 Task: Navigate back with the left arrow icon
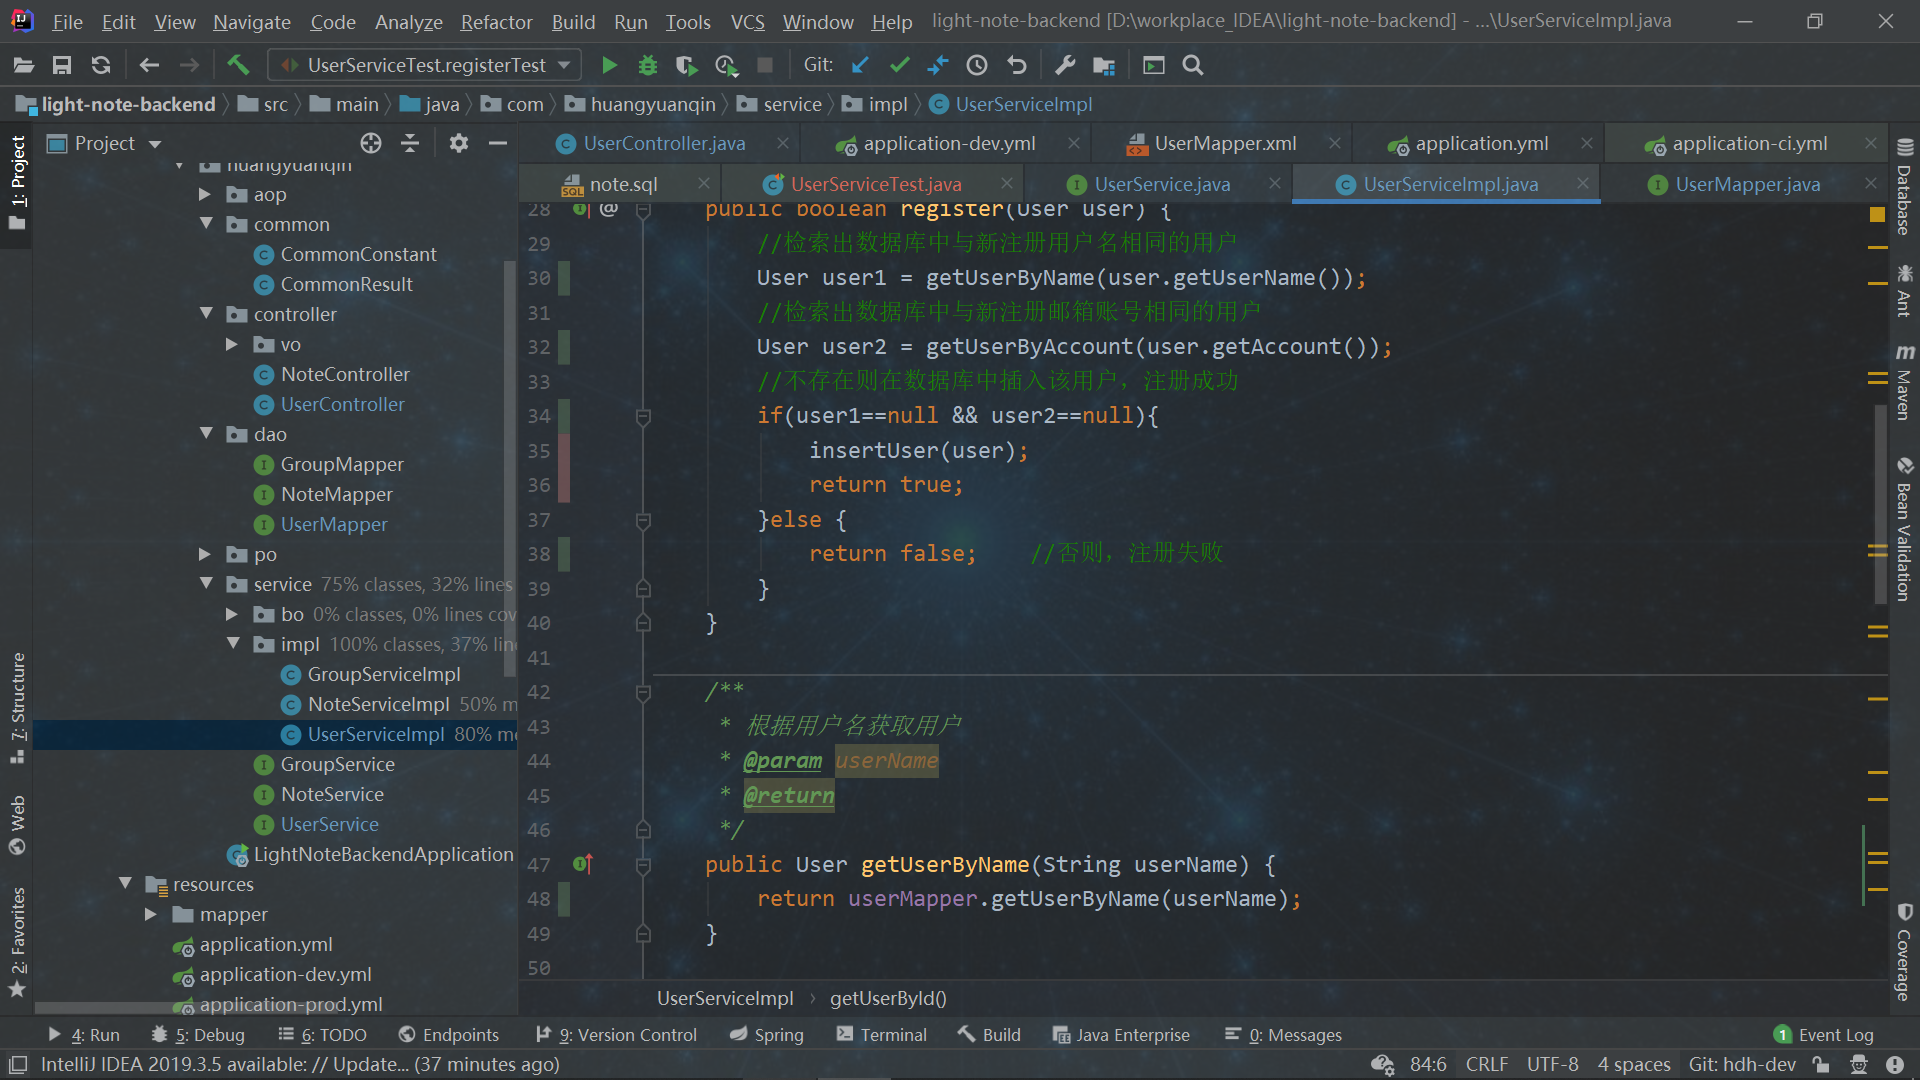[x=149, y=65]
